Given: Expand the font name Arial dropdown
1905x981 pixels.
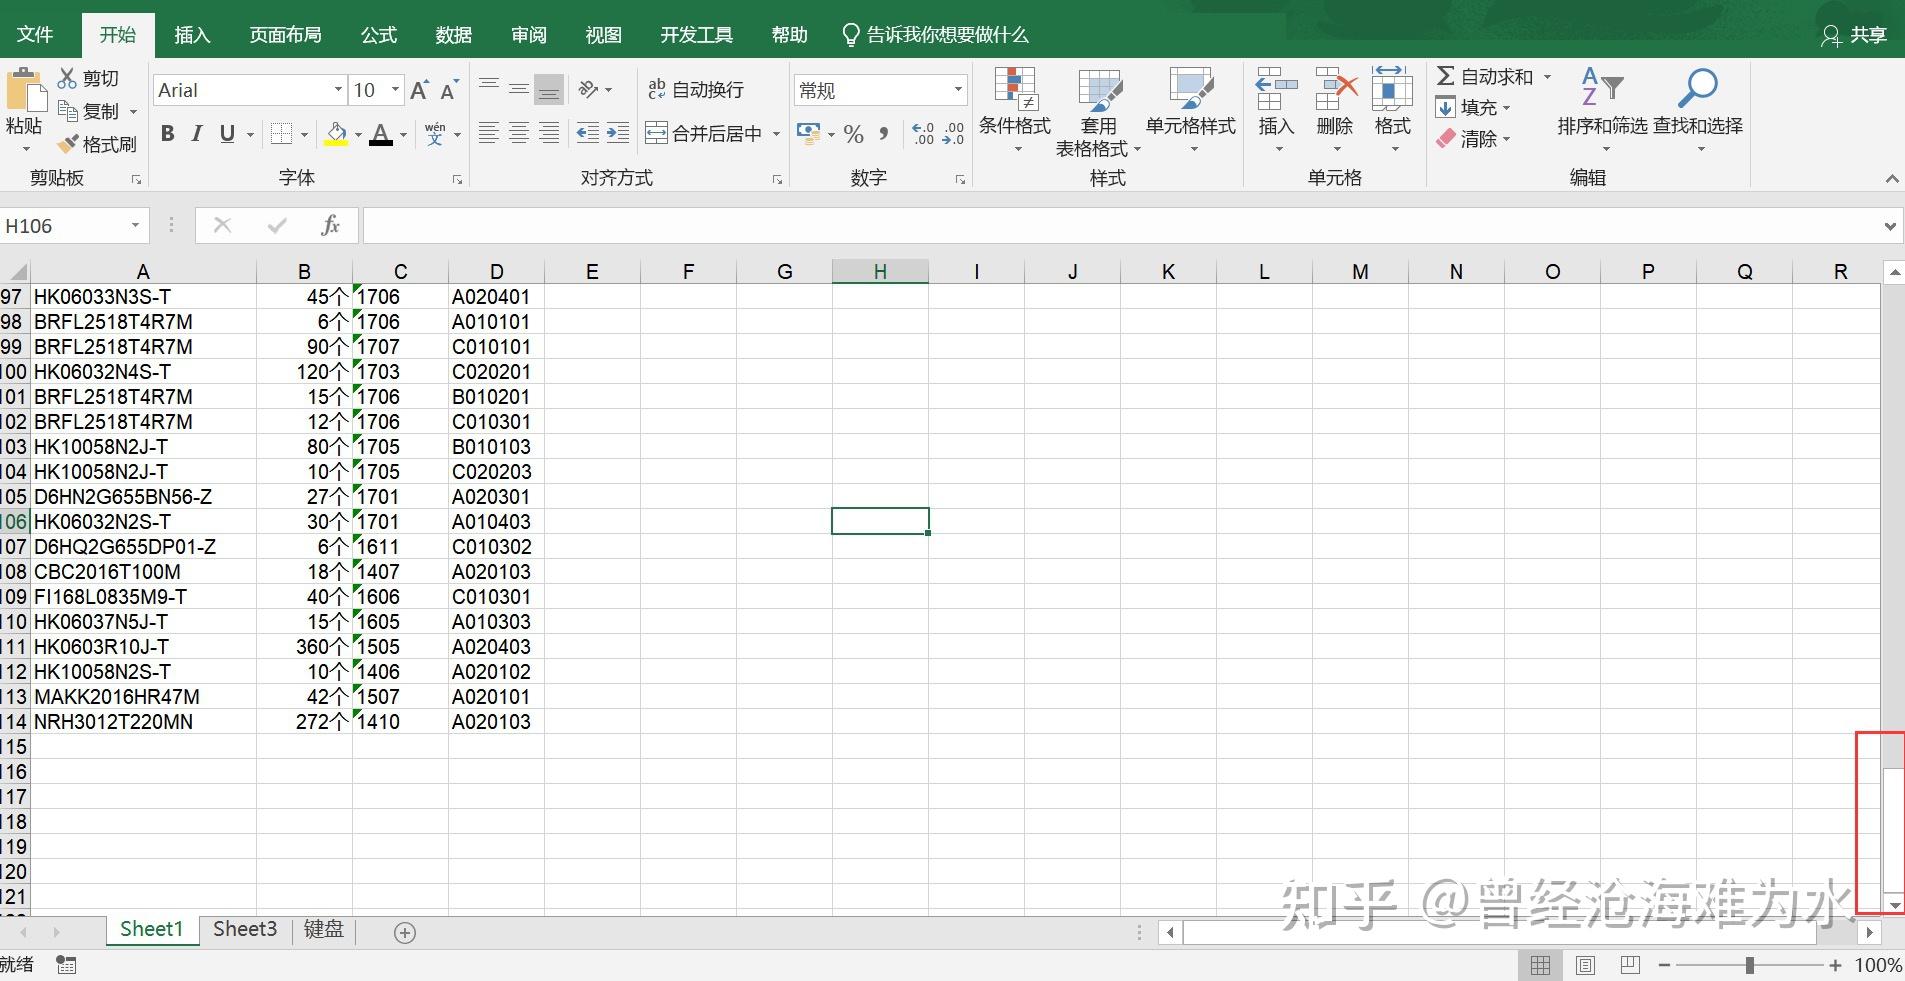Looking at the screenshot, I should [x=337, y=90].
